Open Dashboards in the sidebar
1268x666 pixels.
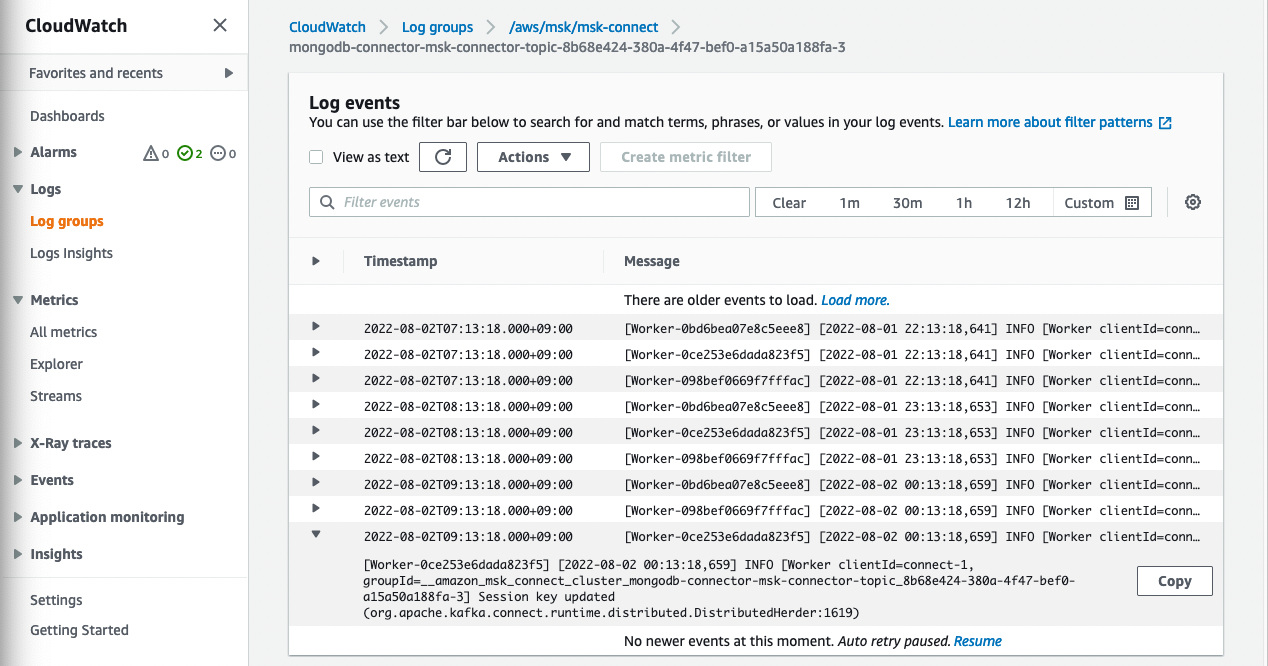pos(67,116)
